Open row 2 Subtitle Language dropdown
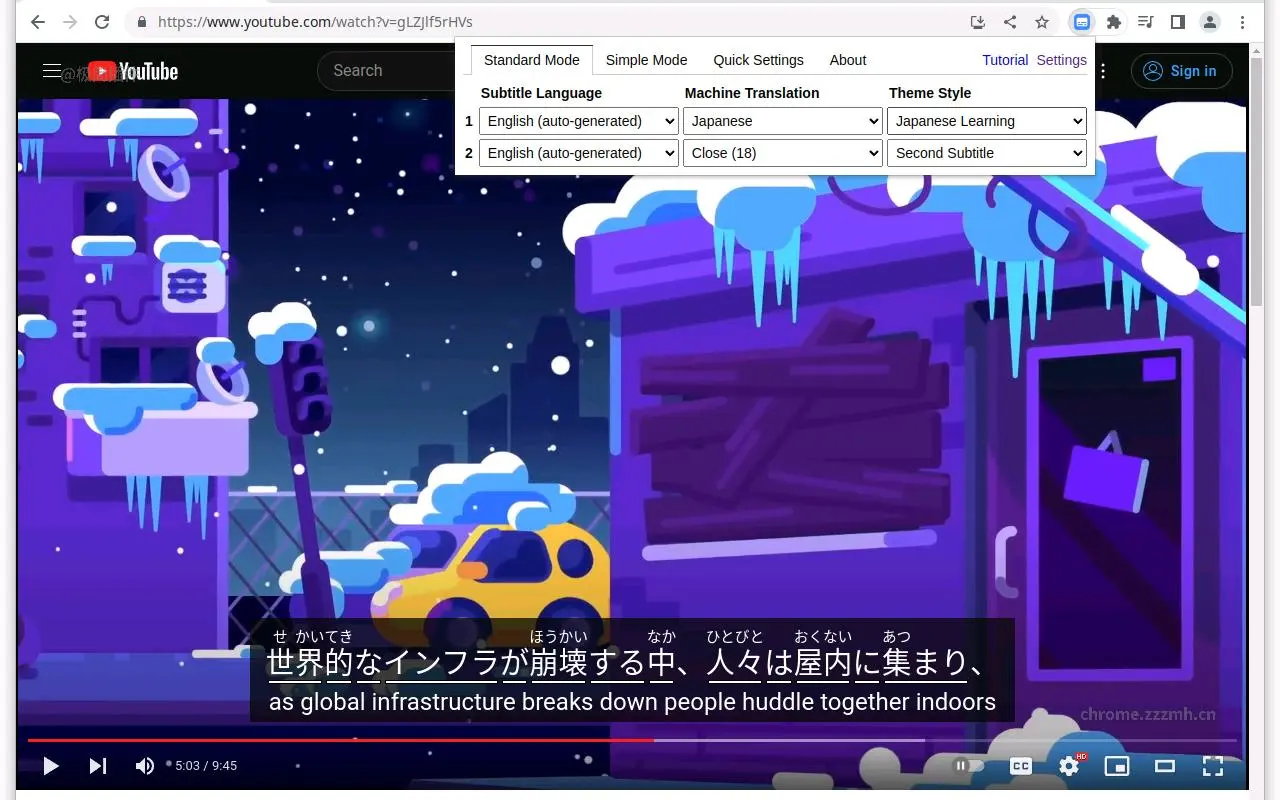Viewport: 1280px width, 800px height. tap(579, 153)
